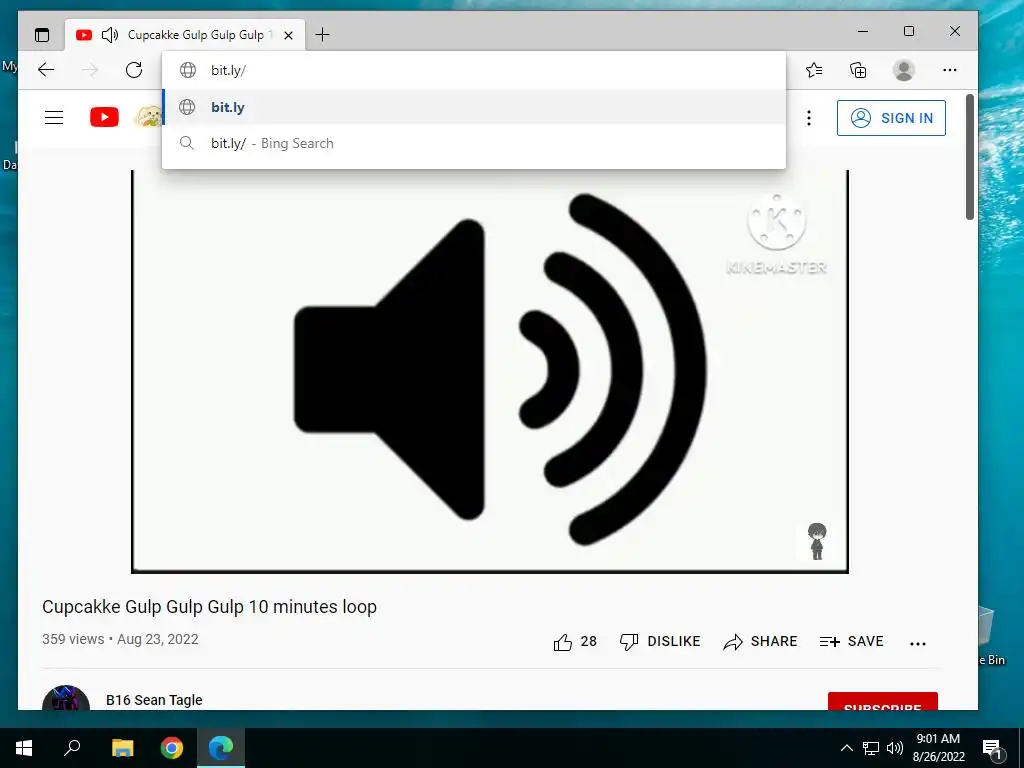Close the Cupcakke Gulp Gulp tab
1024x768 pixels.
pyautogui.click(x=288, y=35)
